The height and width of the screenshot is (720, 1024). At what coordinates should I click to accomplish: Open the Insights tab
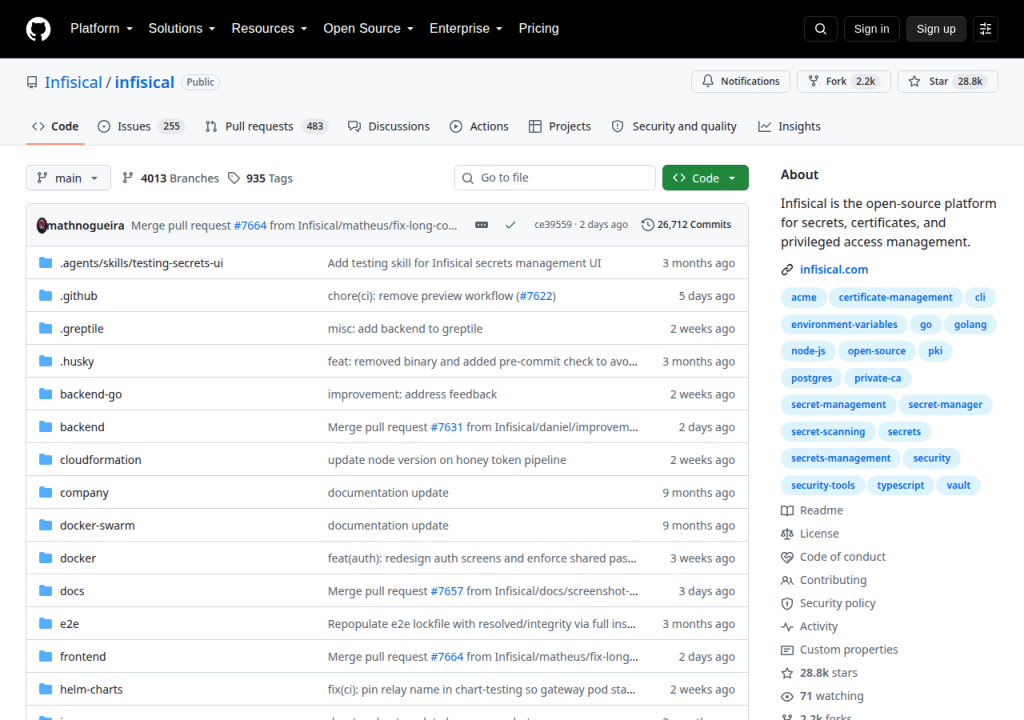789,126
